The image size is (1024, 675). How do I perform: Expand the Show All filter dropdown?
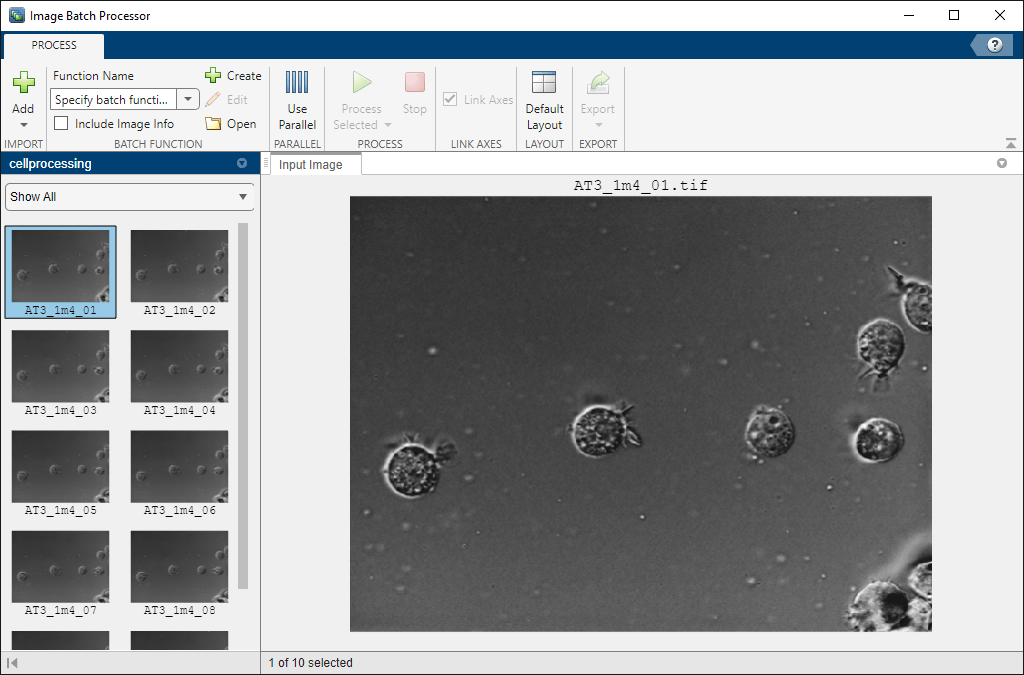(x=242, y=197)
